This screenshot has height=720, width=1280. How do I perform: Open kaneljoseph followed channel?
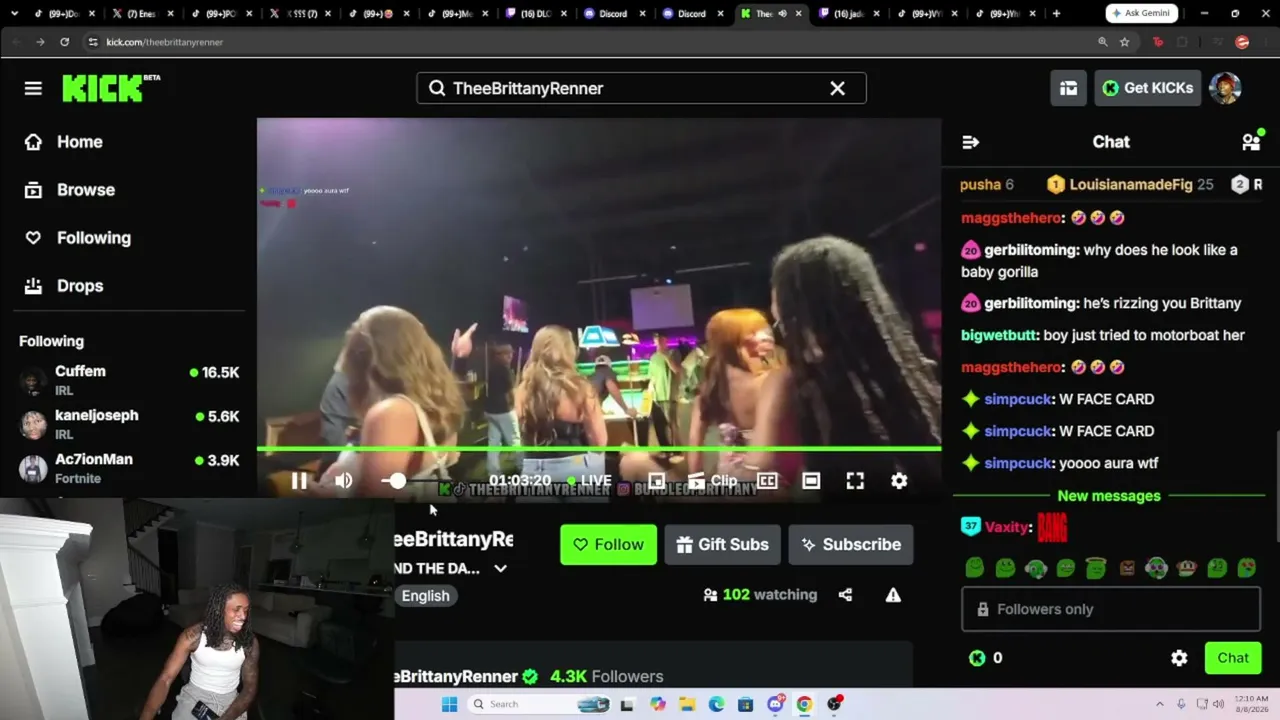click(x=129, y=424)
